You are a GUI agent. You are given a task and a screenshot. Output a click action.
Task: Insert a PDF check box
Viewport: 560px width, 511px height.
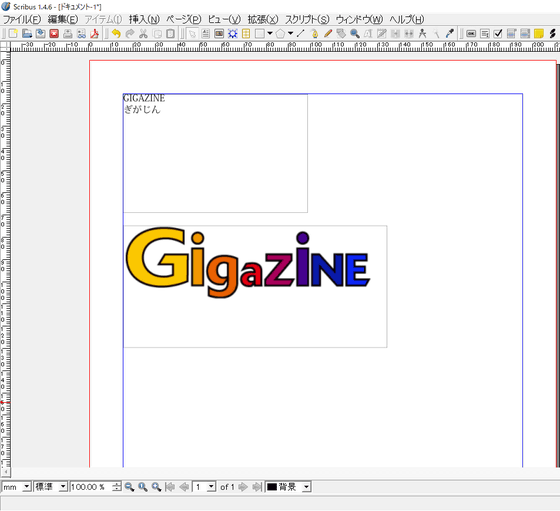pyautogui.click(x=498, y=34)
